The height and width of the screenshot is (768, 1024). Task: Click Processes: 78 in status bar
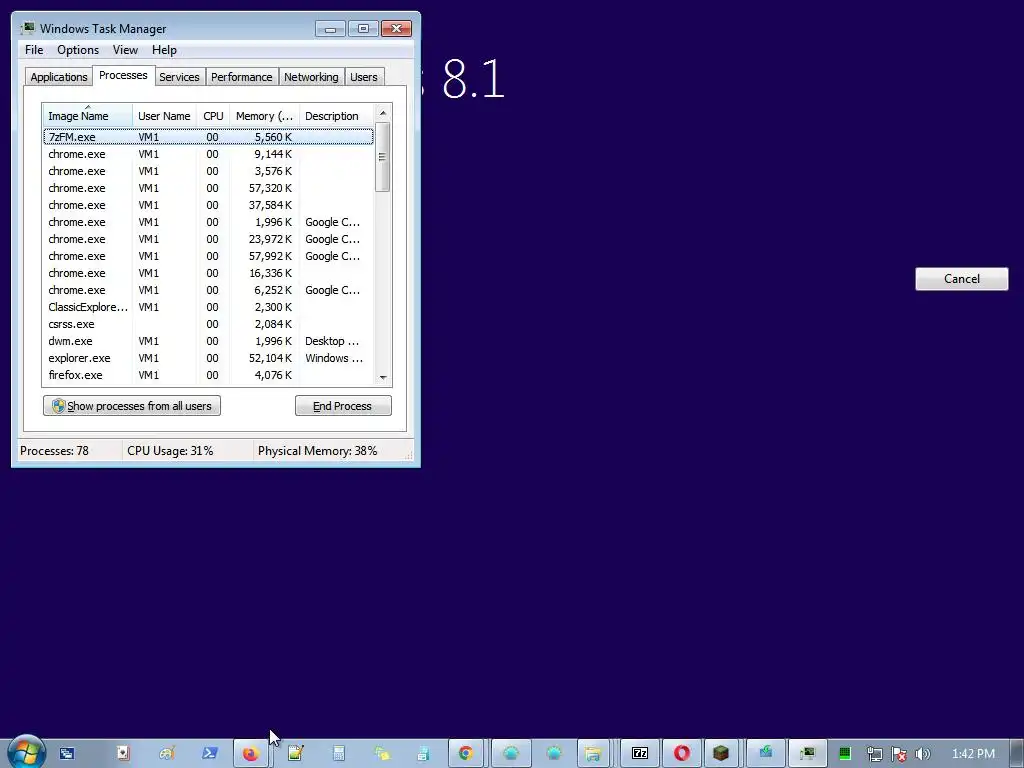54,451
